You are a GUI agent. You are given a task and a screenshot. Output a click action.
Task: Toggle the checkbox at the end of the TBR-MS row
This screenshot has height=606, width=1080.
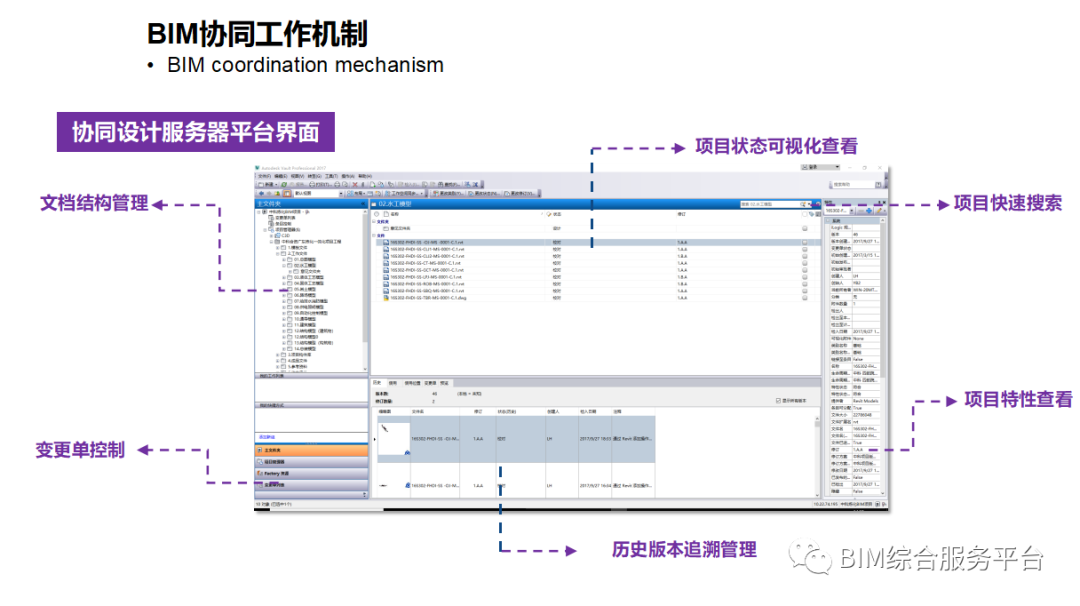(804, 297)
